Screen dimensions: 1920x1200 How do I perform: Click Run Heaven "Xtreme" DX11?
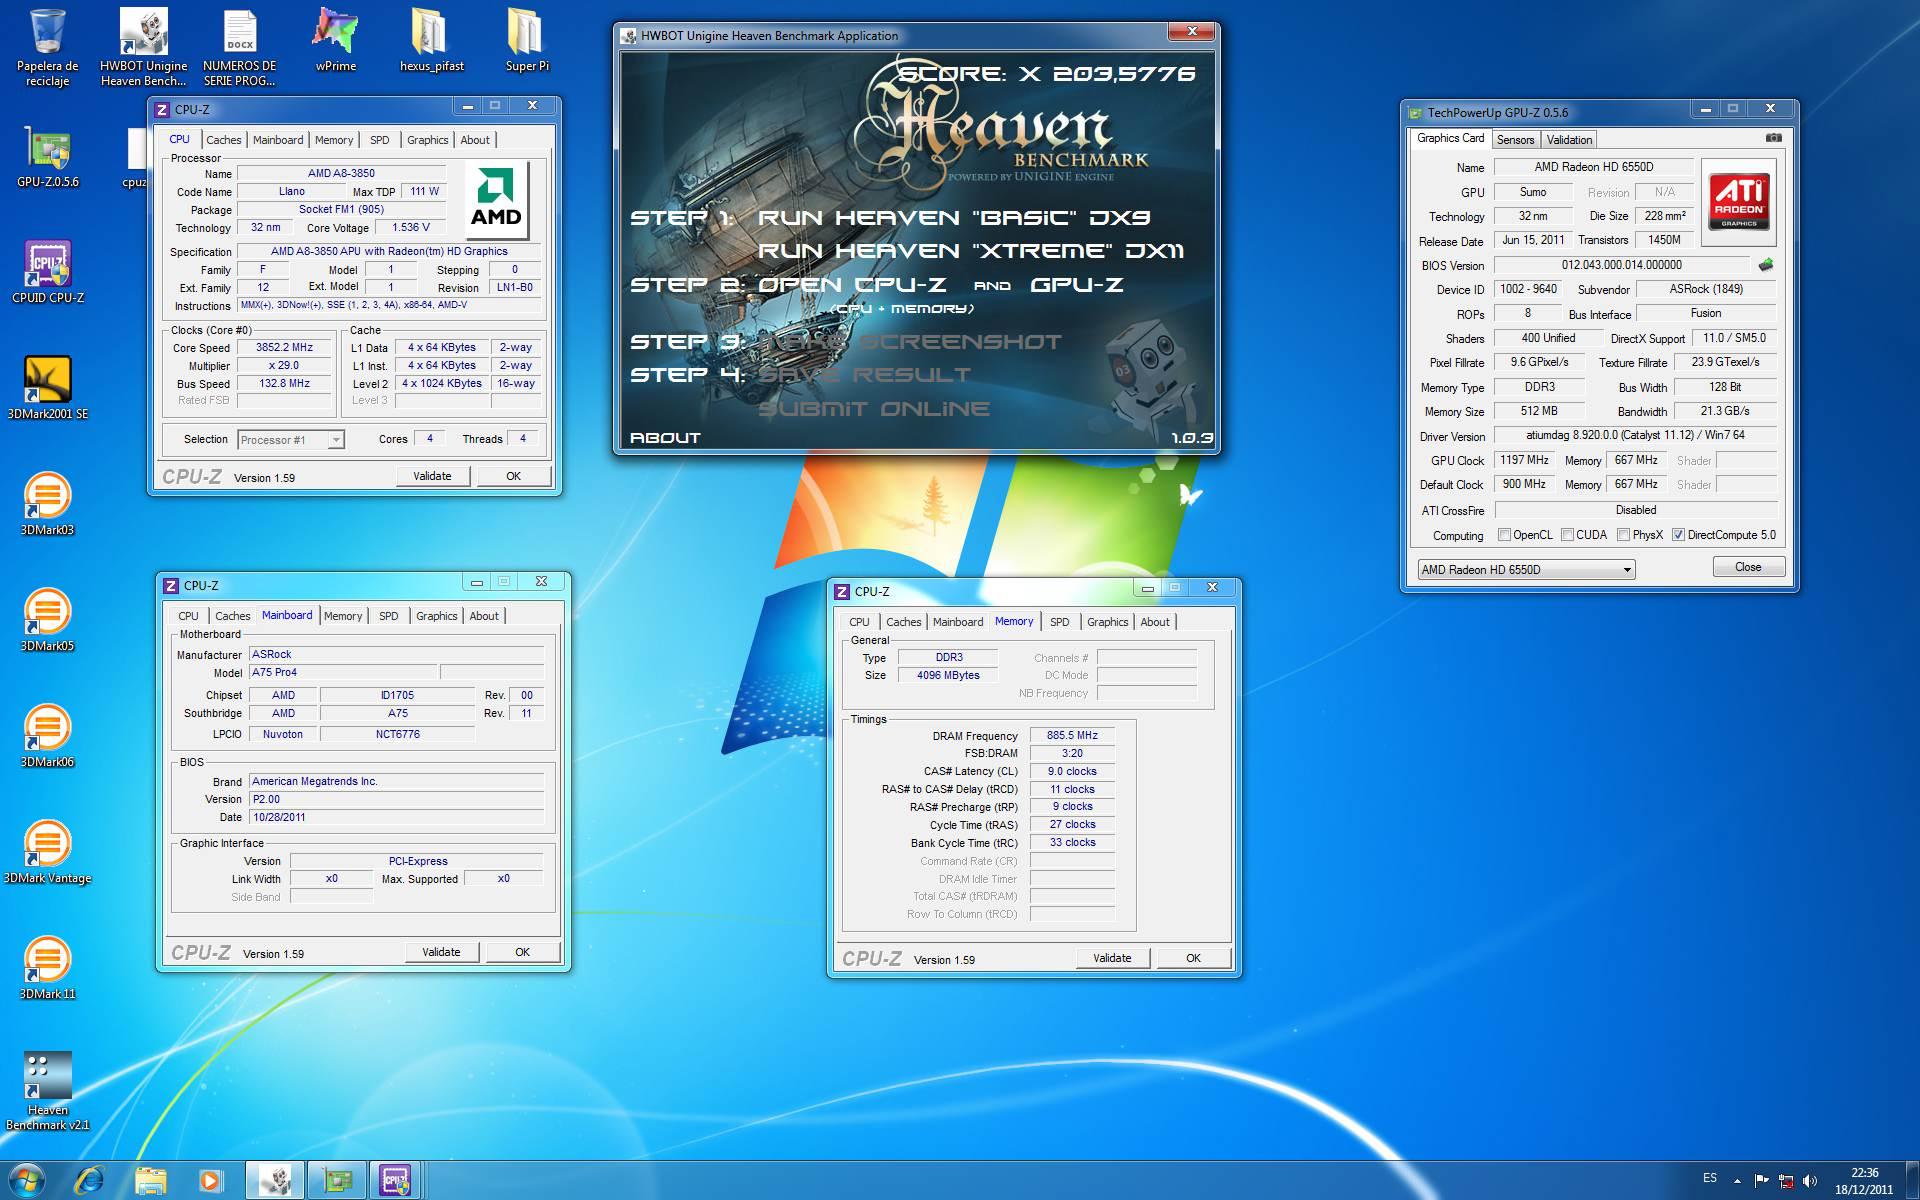coord(970,251)
